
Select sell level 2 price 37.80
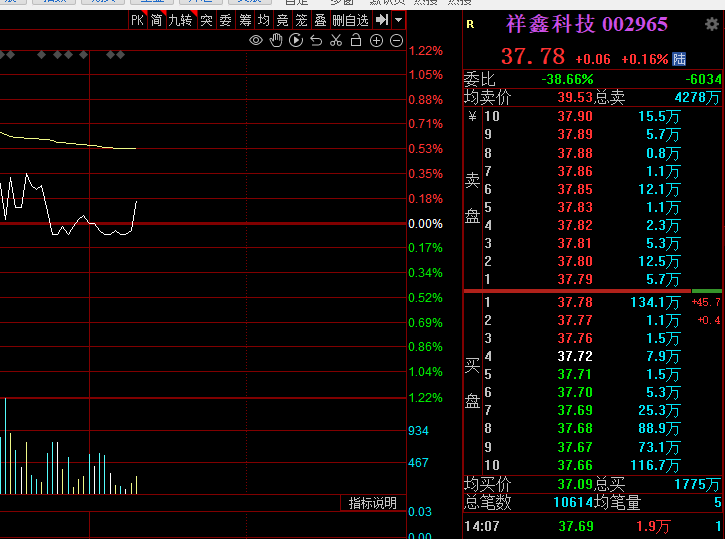pyautogui.click(x=575, y=261)
